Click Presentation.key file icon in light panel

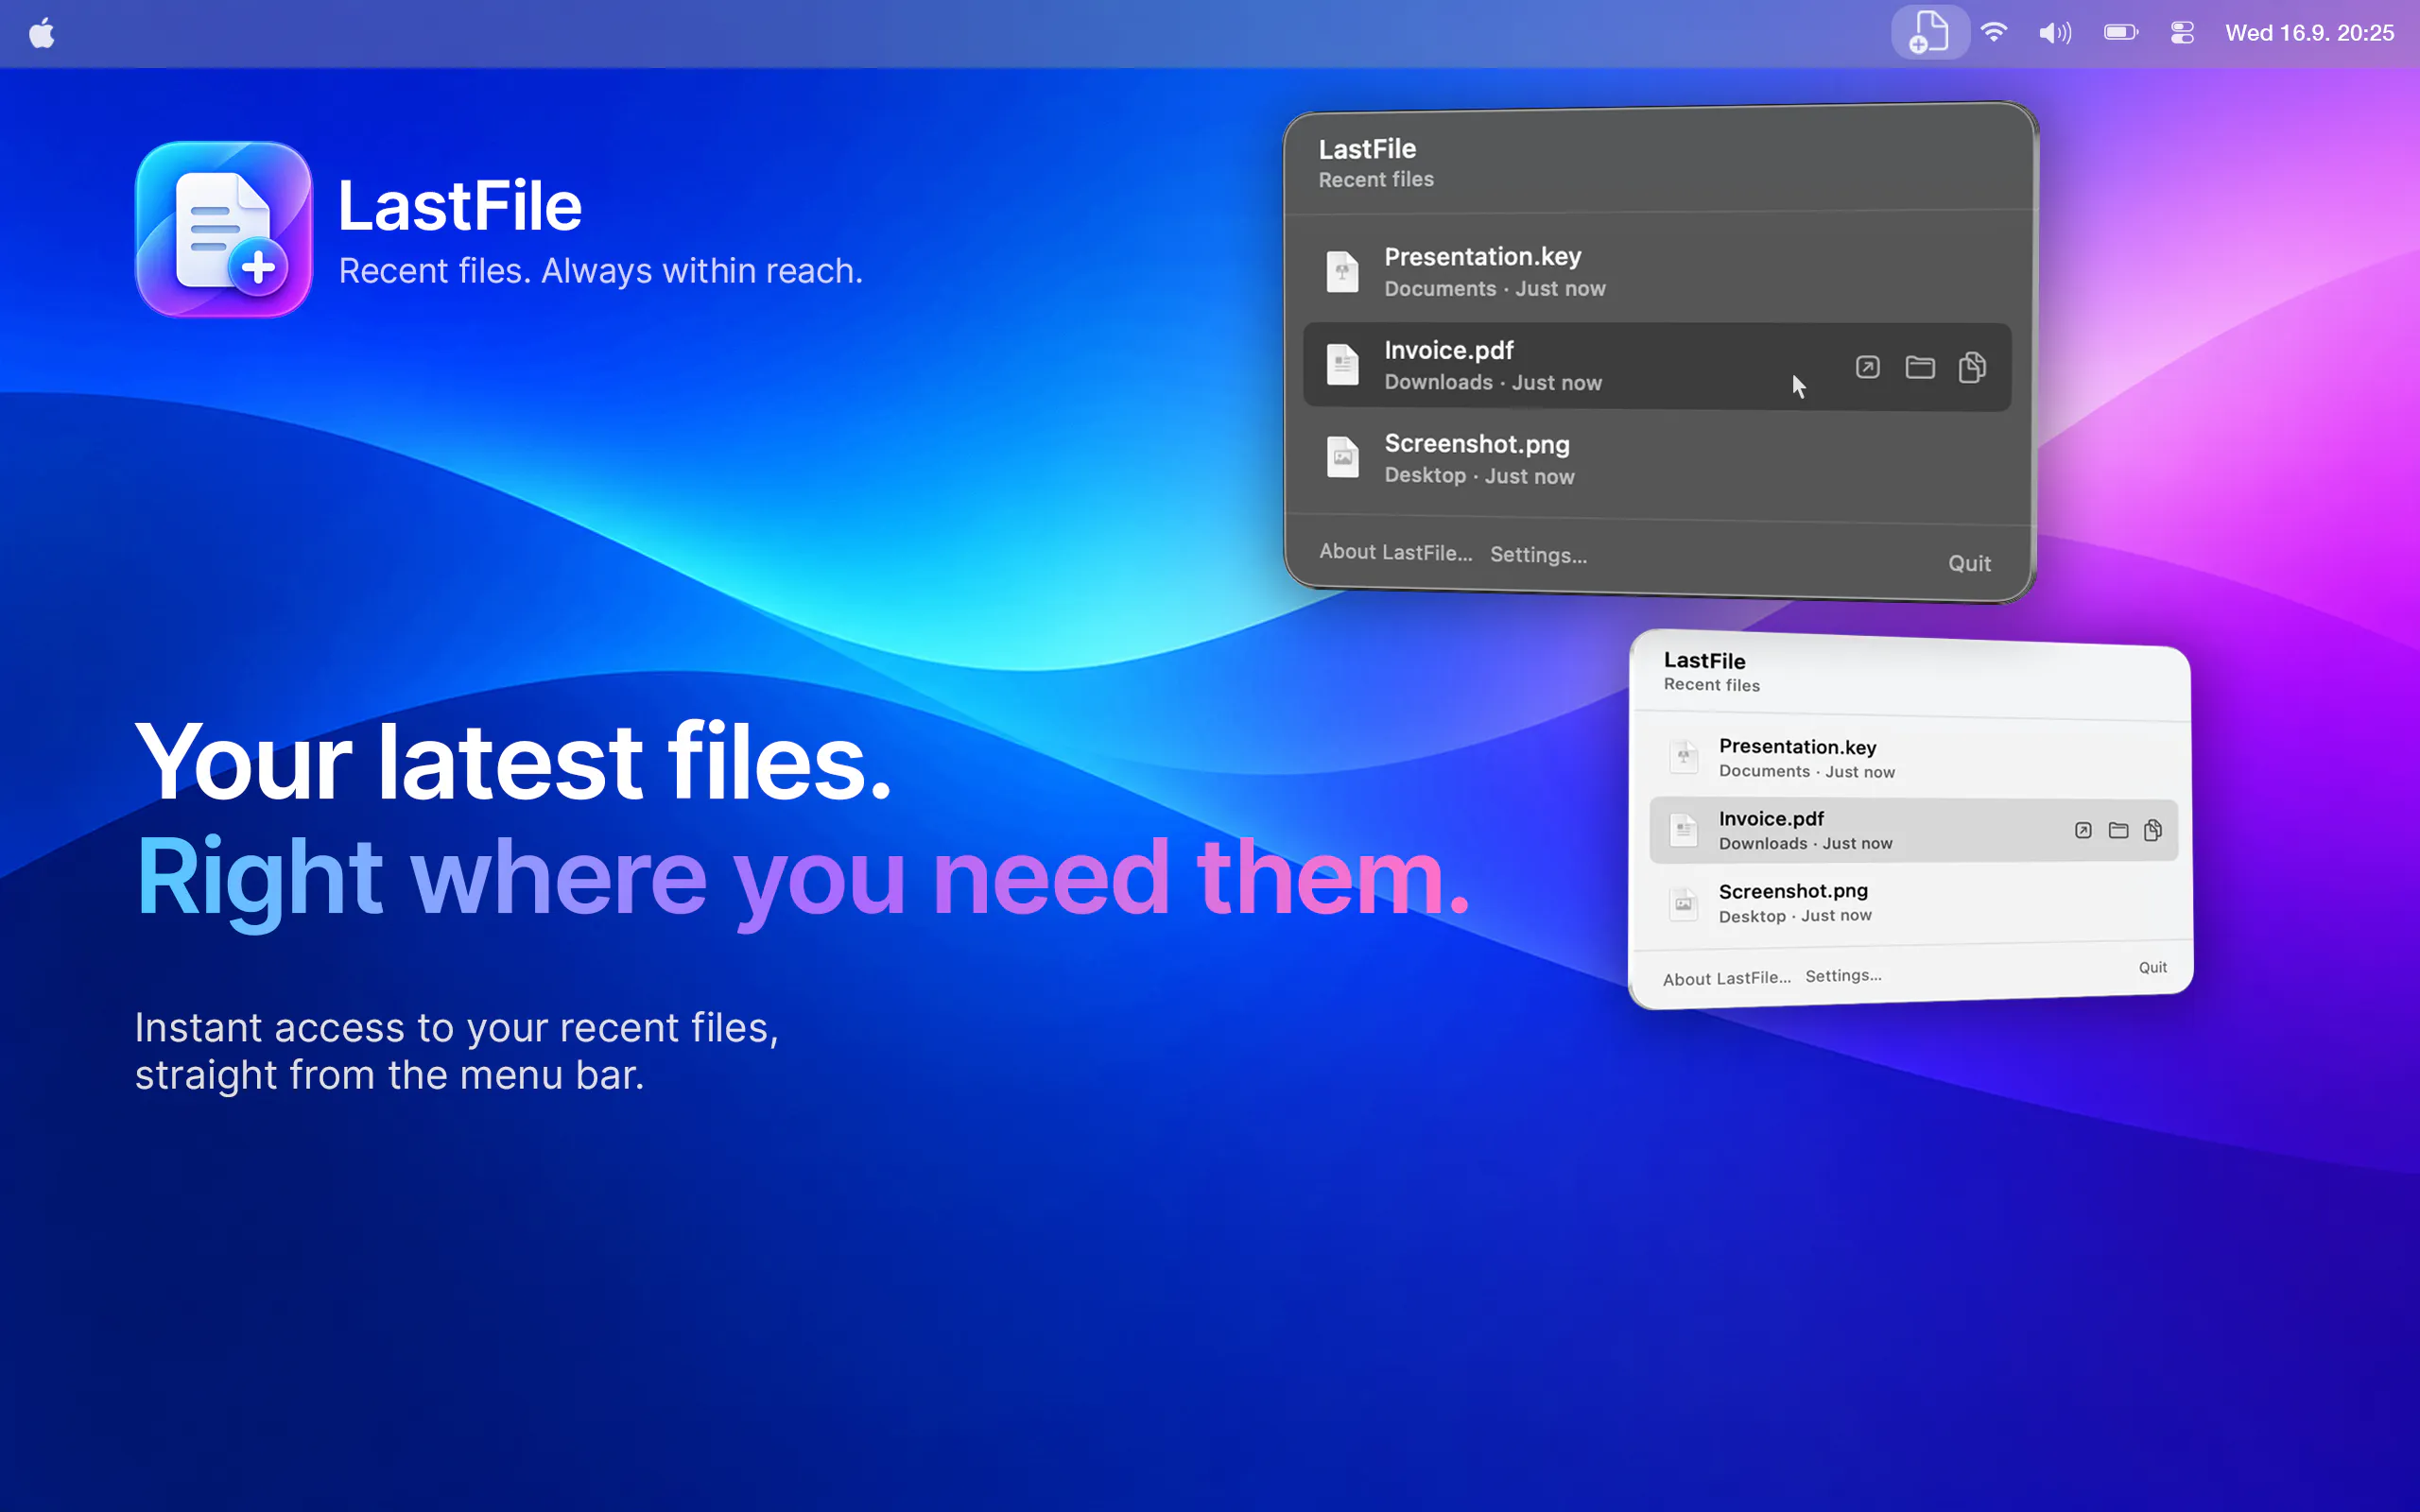coord(1684,756)
